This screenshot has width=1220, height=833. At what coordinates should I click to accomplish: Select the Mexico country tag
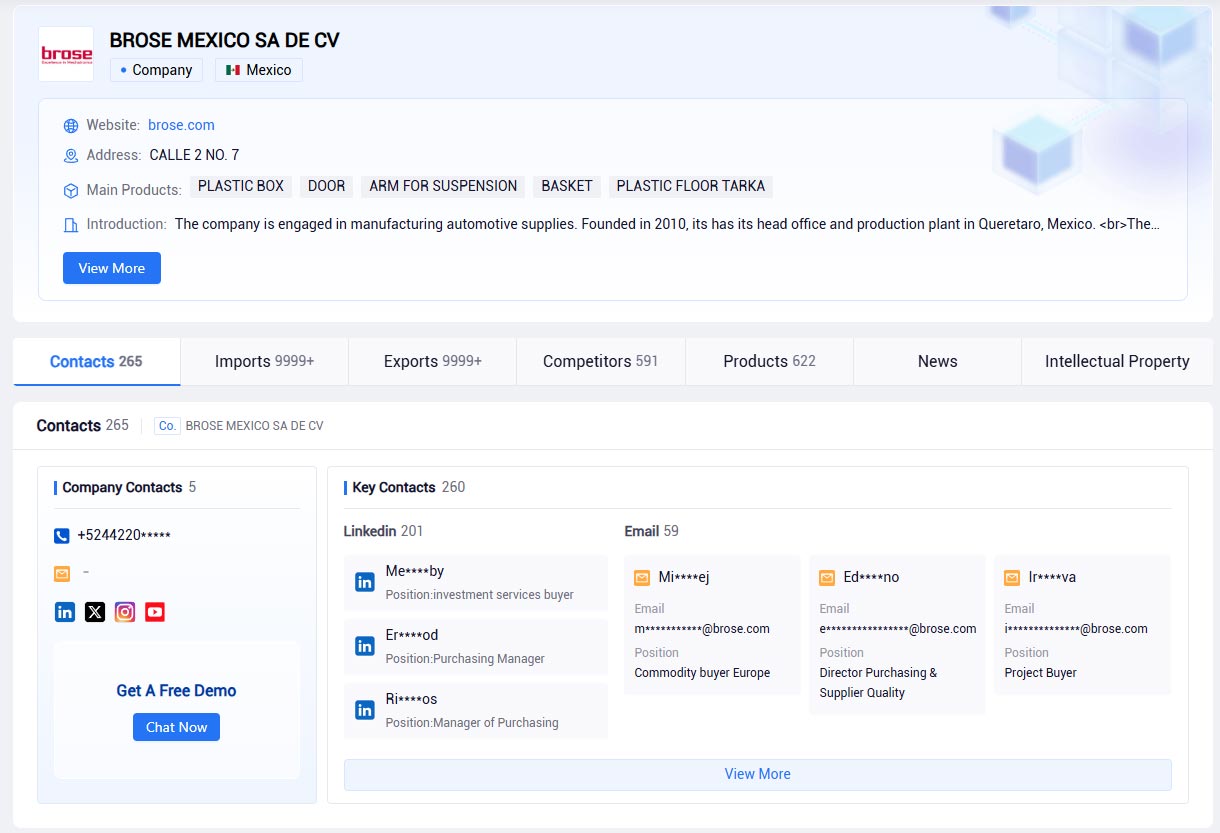[259, 70]
